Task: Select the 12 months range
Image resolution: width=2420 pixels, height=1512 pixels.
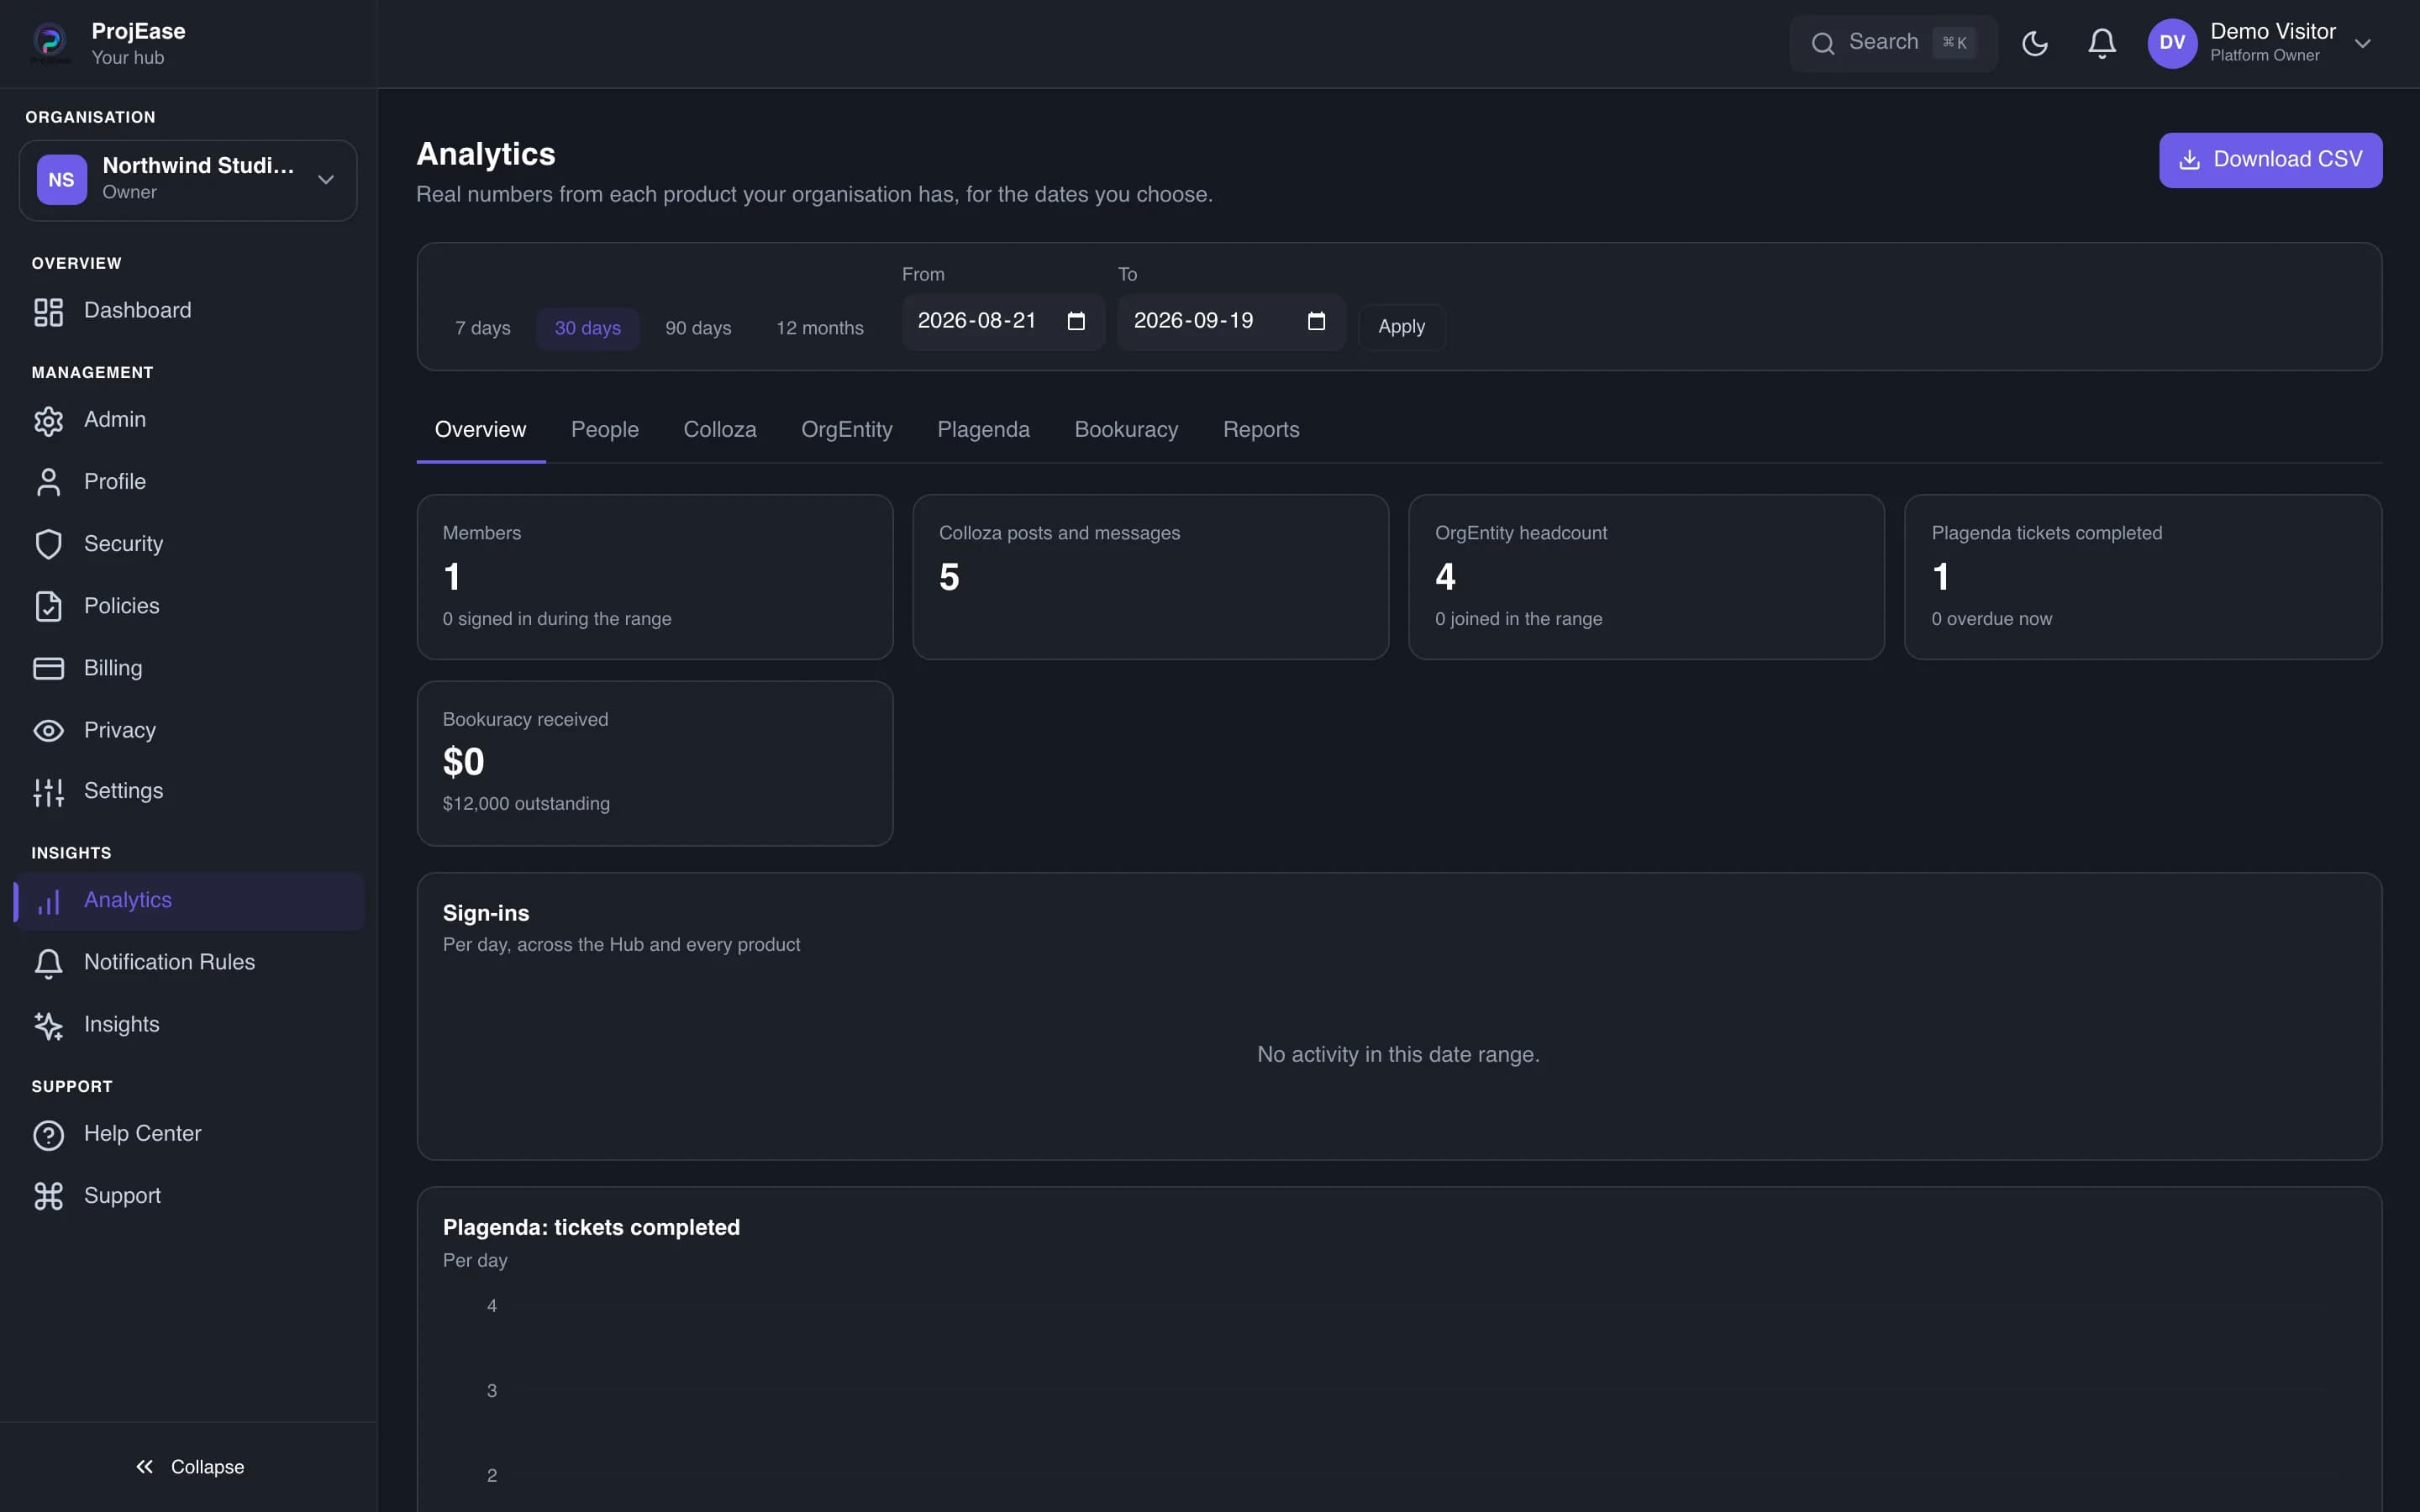Action: point(819,328)
